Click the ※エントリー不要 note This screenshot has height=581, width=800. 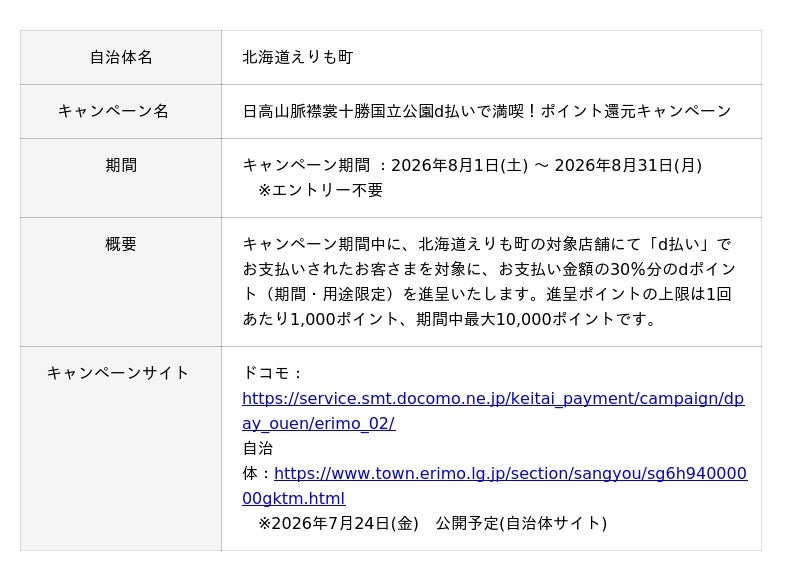[320, 190]
